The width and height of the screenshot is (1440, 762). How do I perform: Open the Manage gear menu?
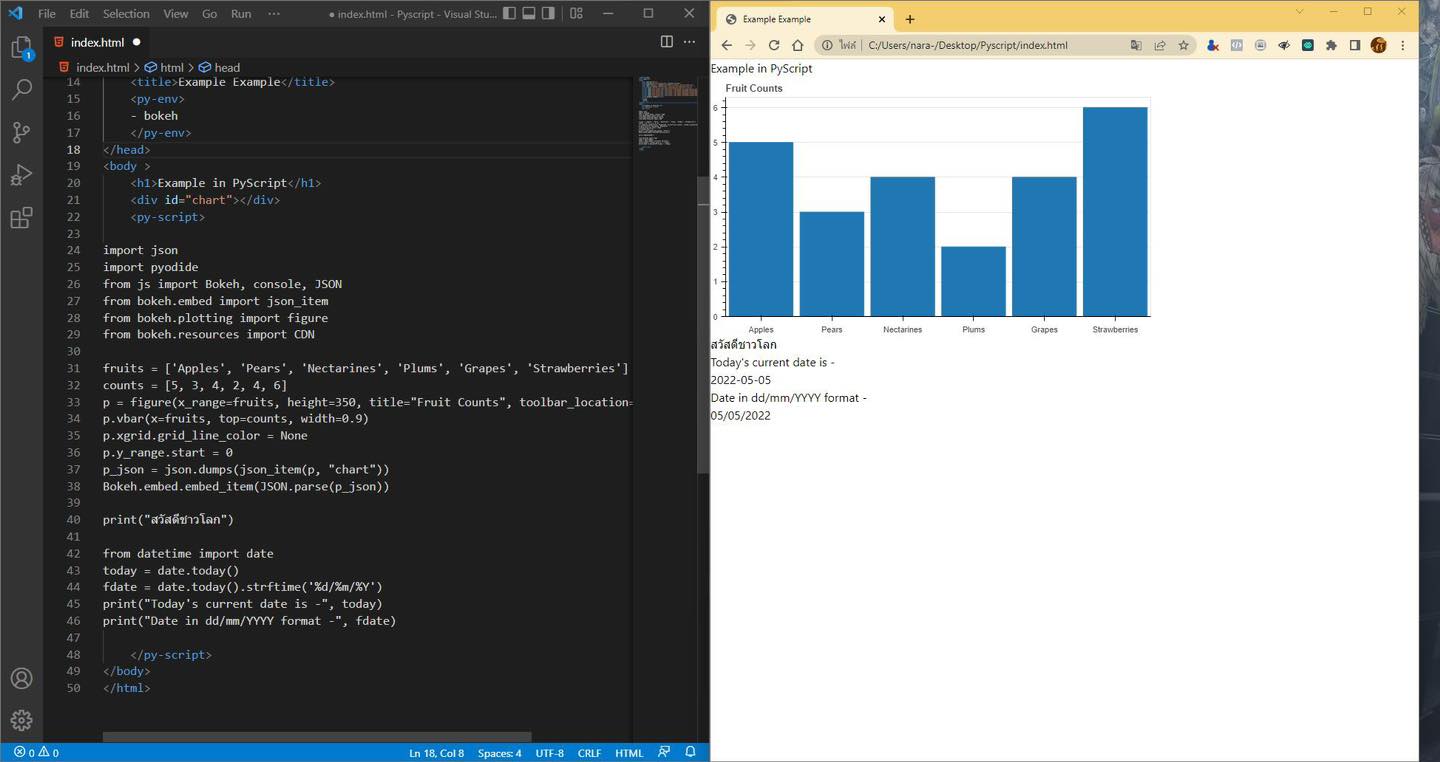(21, 720)
